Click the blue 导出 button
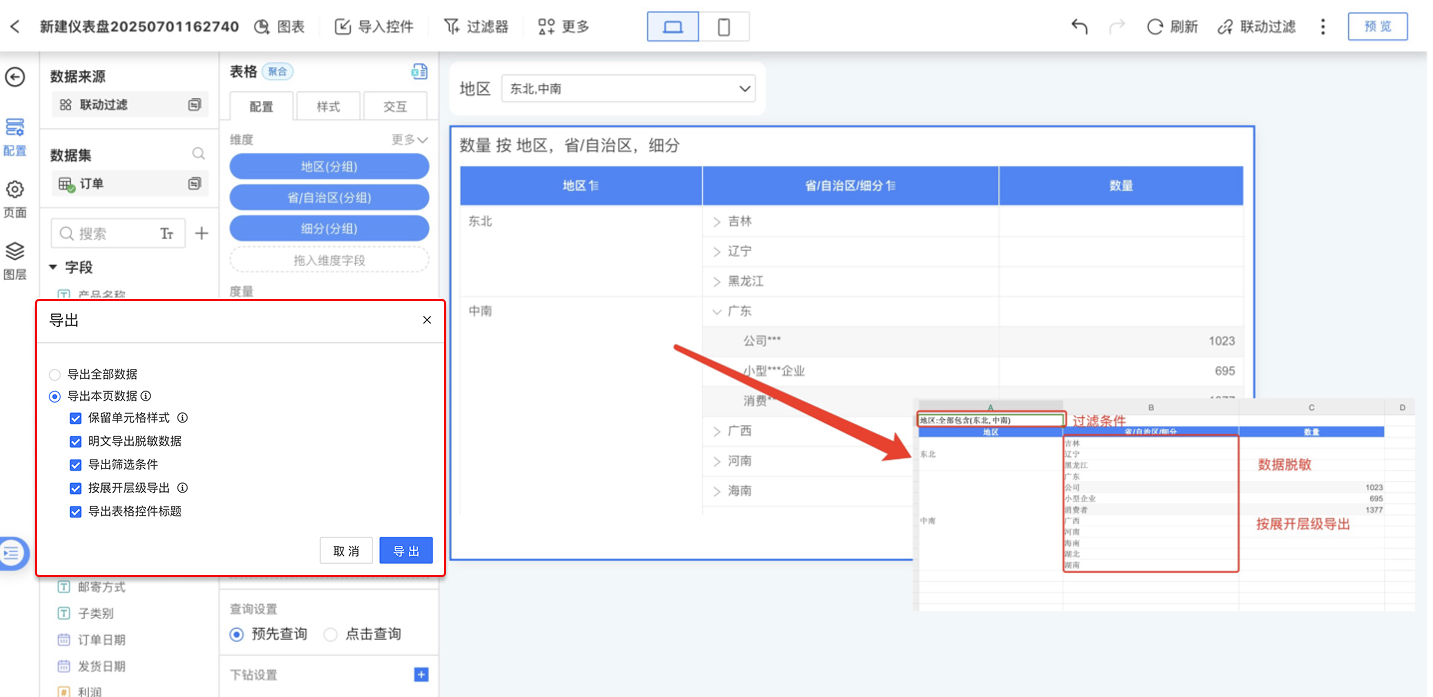1433x697 pixels. [406, 551]
